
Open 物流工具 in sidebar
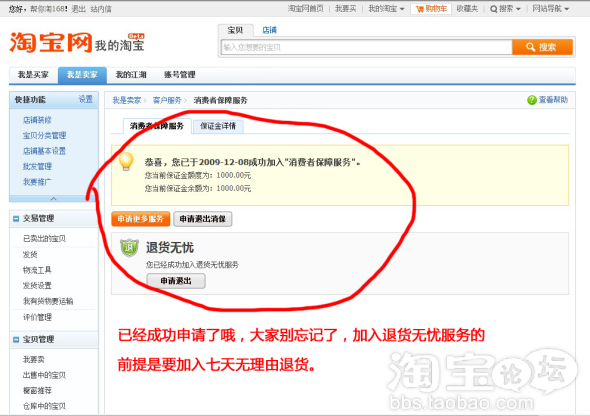37,270
